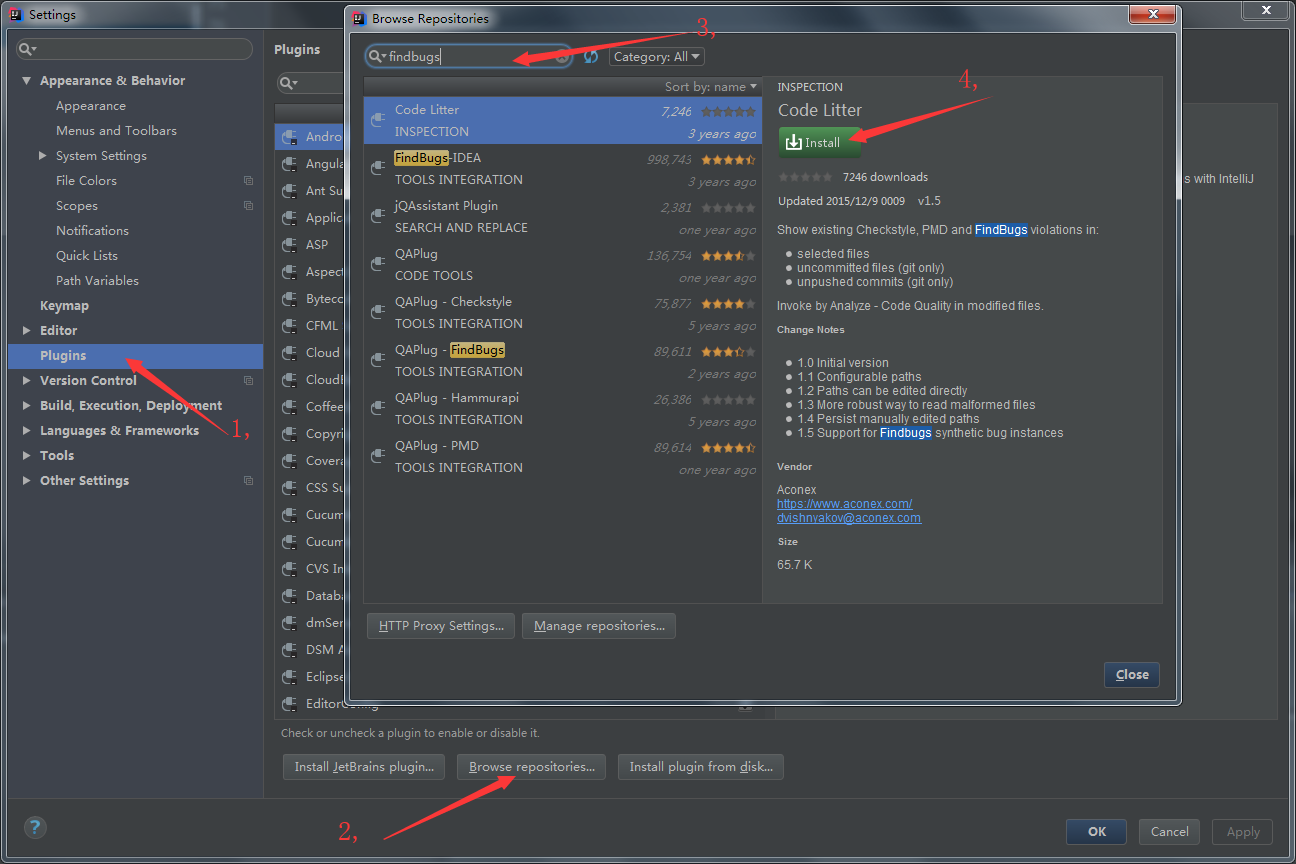Expand the Languages & Frameworks node
This screenshot has height=864, width=1296.
27,431
